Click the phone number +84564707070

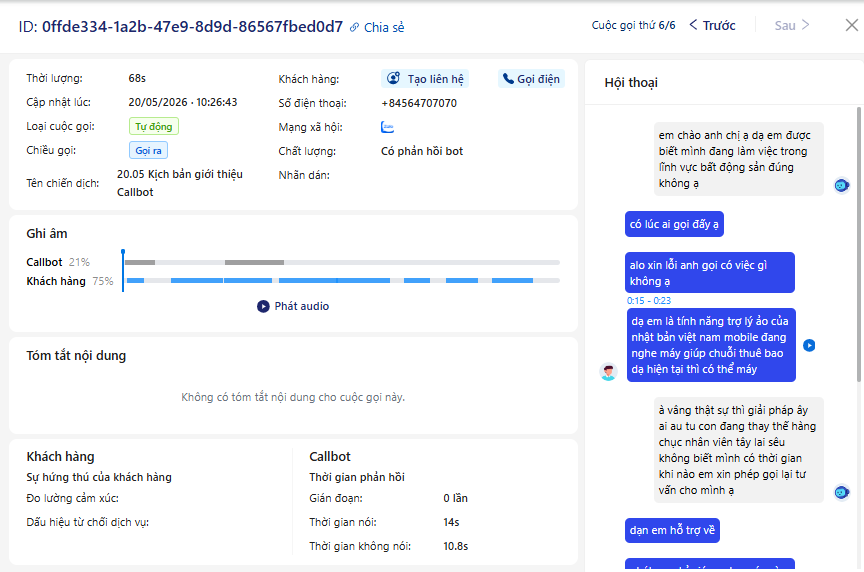tap(419, 103)
